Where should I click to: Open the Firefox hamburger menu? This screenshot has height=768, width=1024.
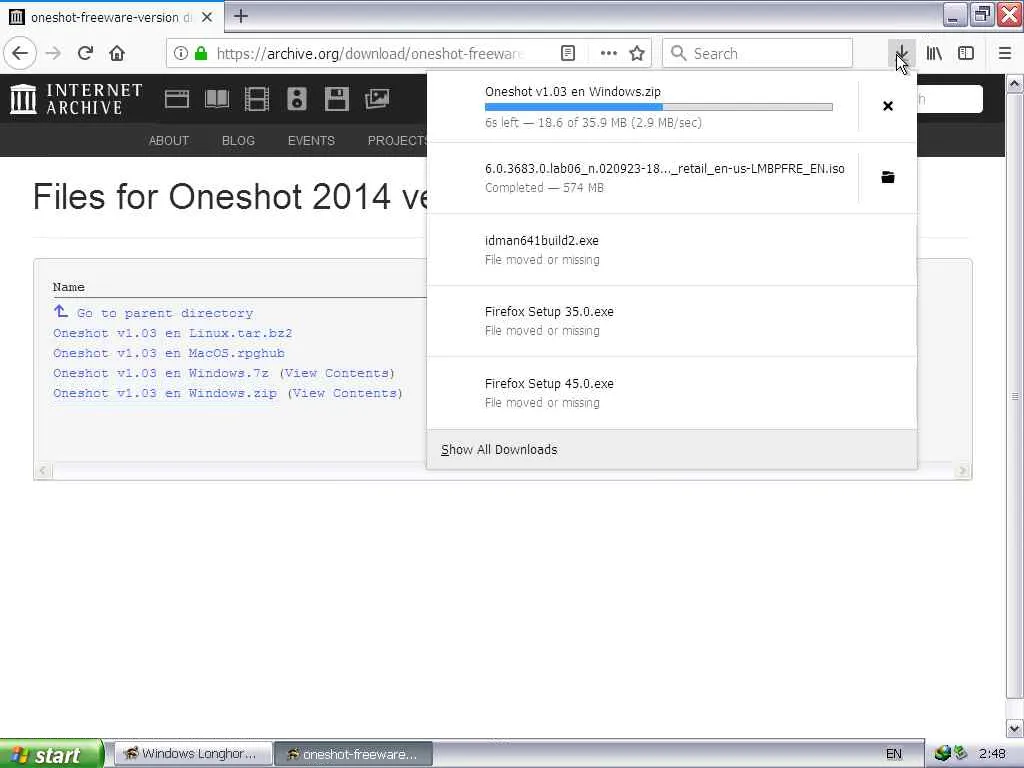tap(1005, 54)
